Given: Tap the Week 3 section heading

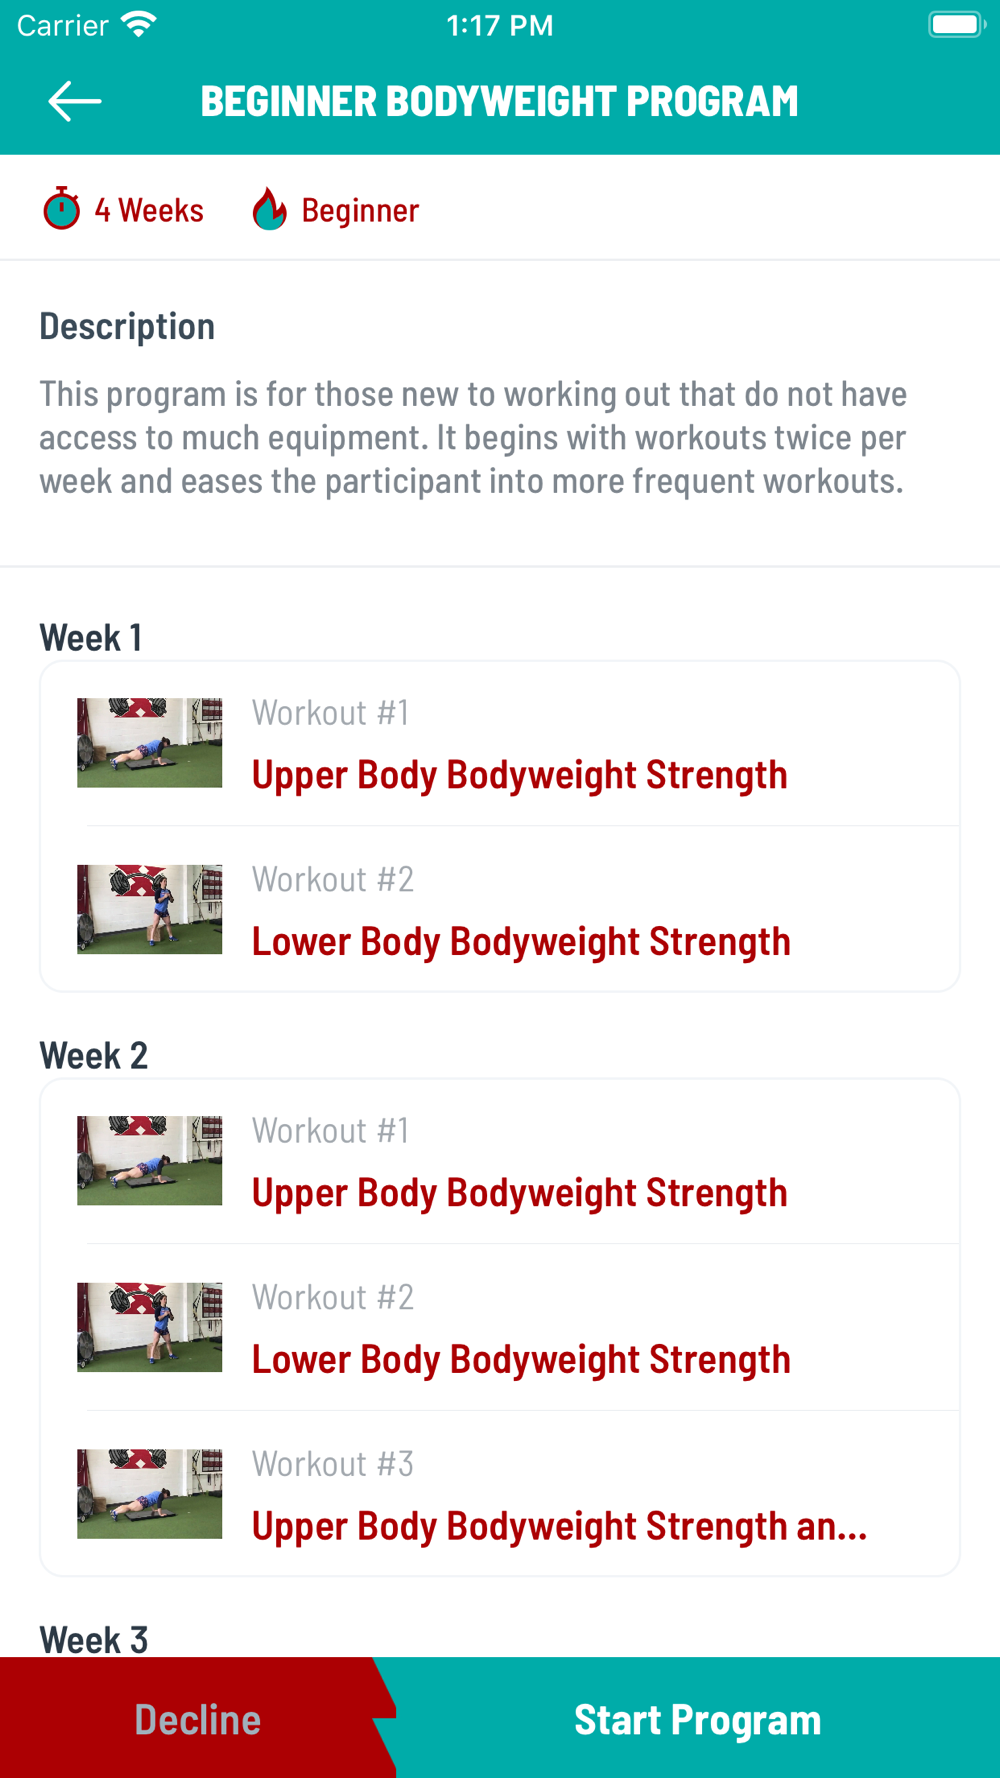Looking at the screenshot, I should (x=94, y=1639).
